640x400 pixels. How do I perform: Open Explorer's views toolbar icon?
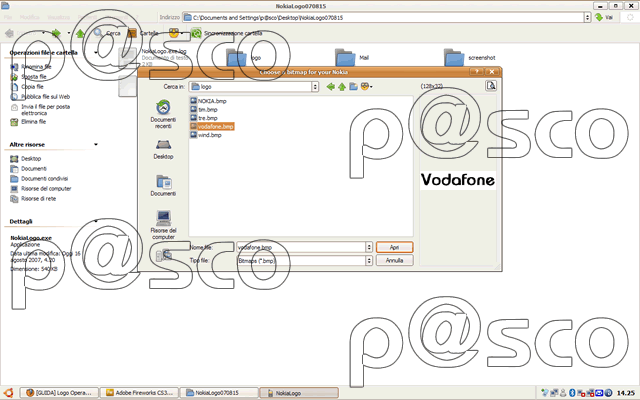[x=175, y=33]
